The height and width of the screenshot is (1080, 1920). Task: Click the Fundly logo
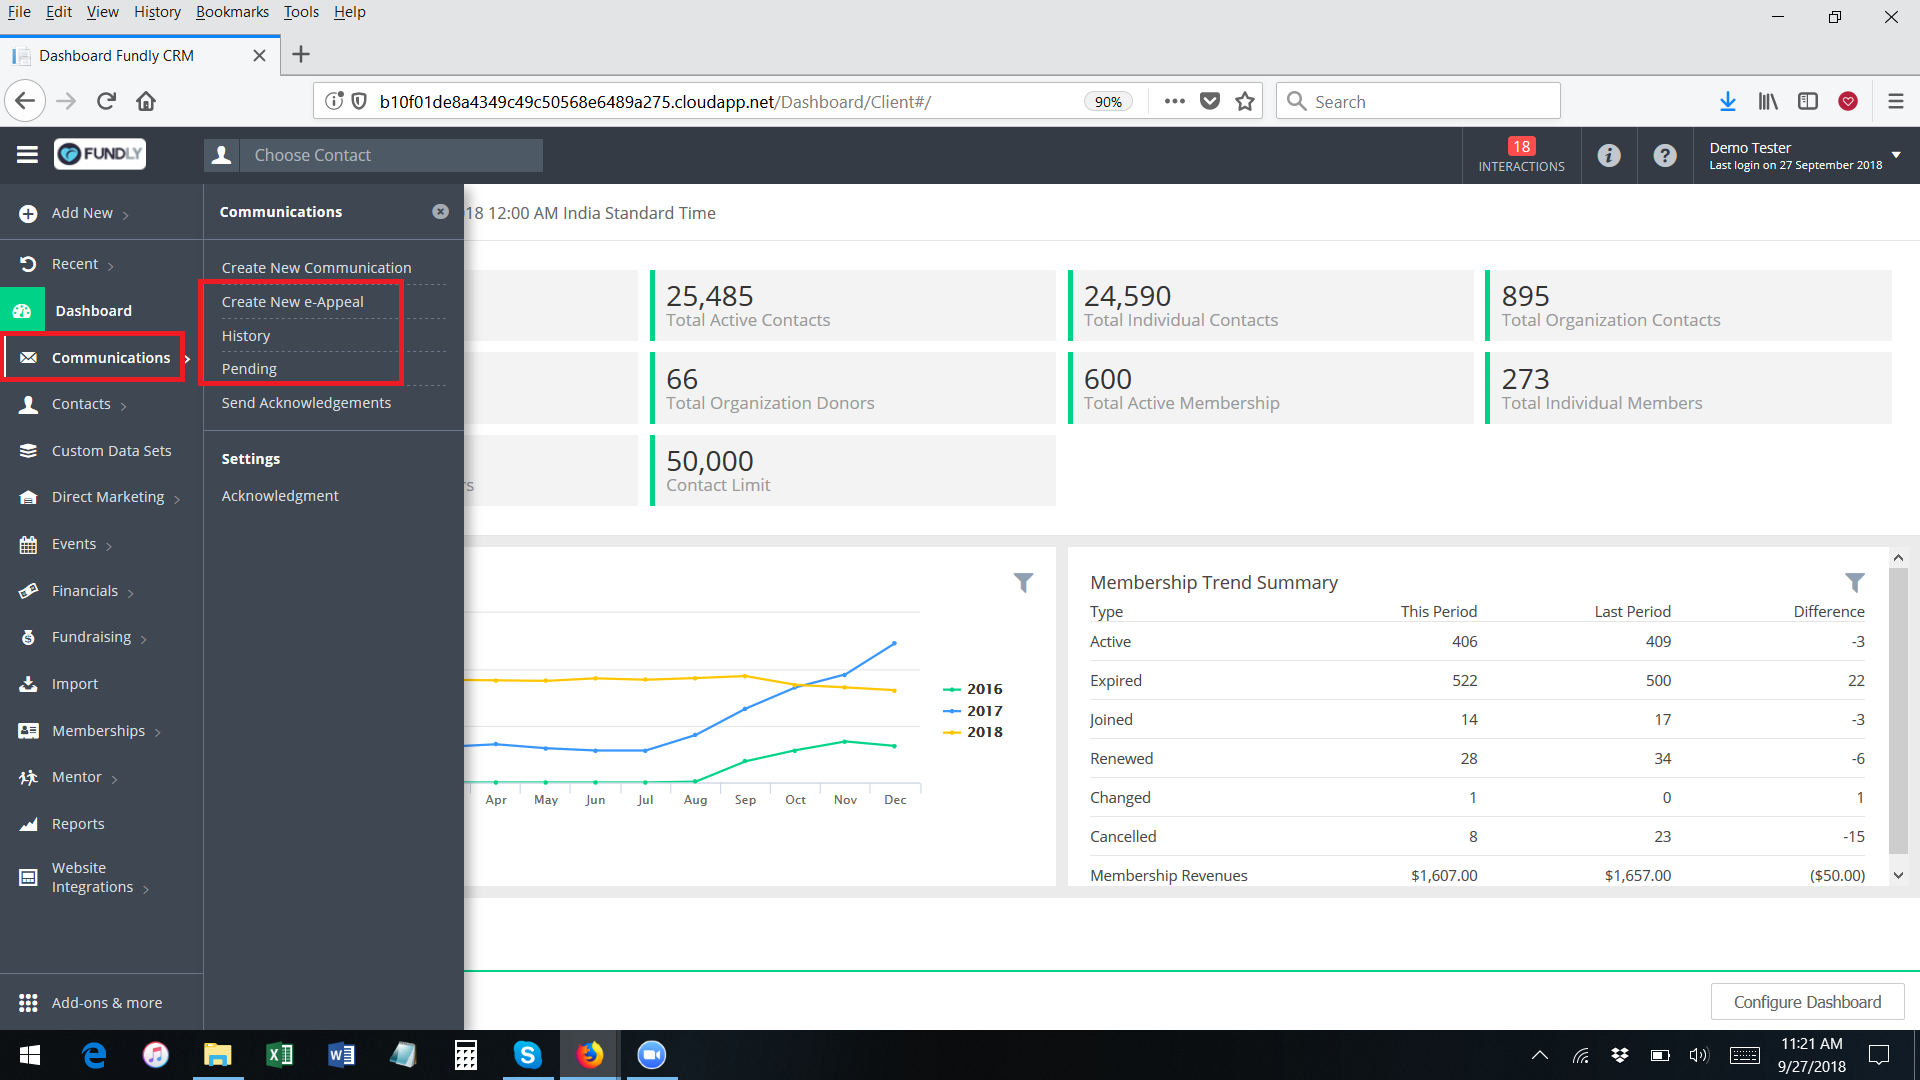100,154
